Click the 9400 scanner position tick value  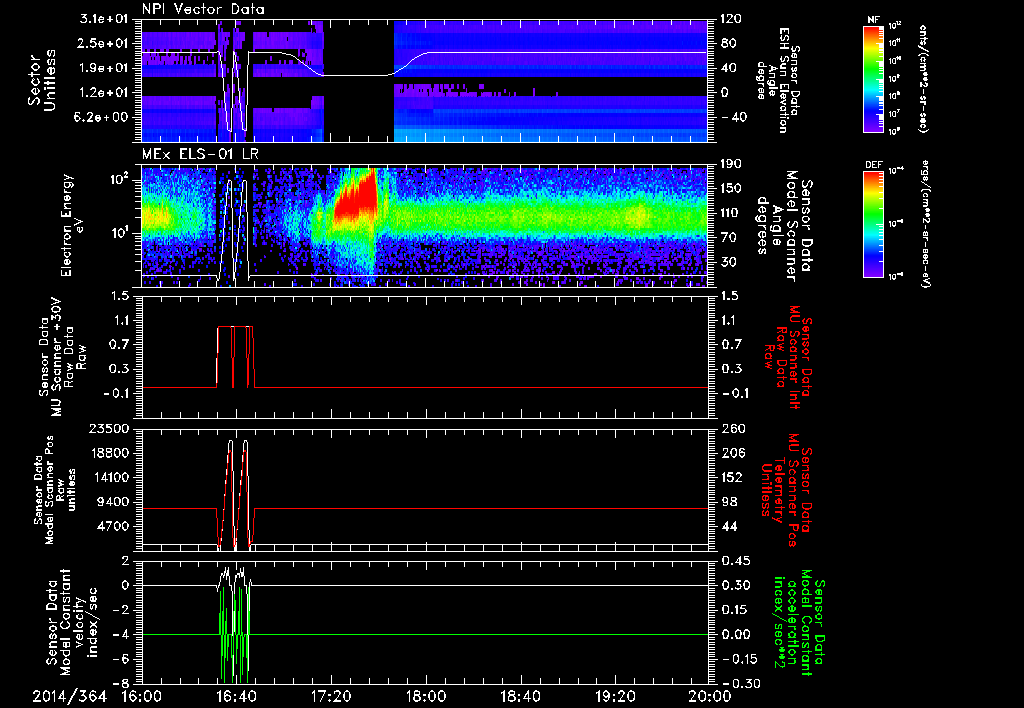click(x=115, y=502)
